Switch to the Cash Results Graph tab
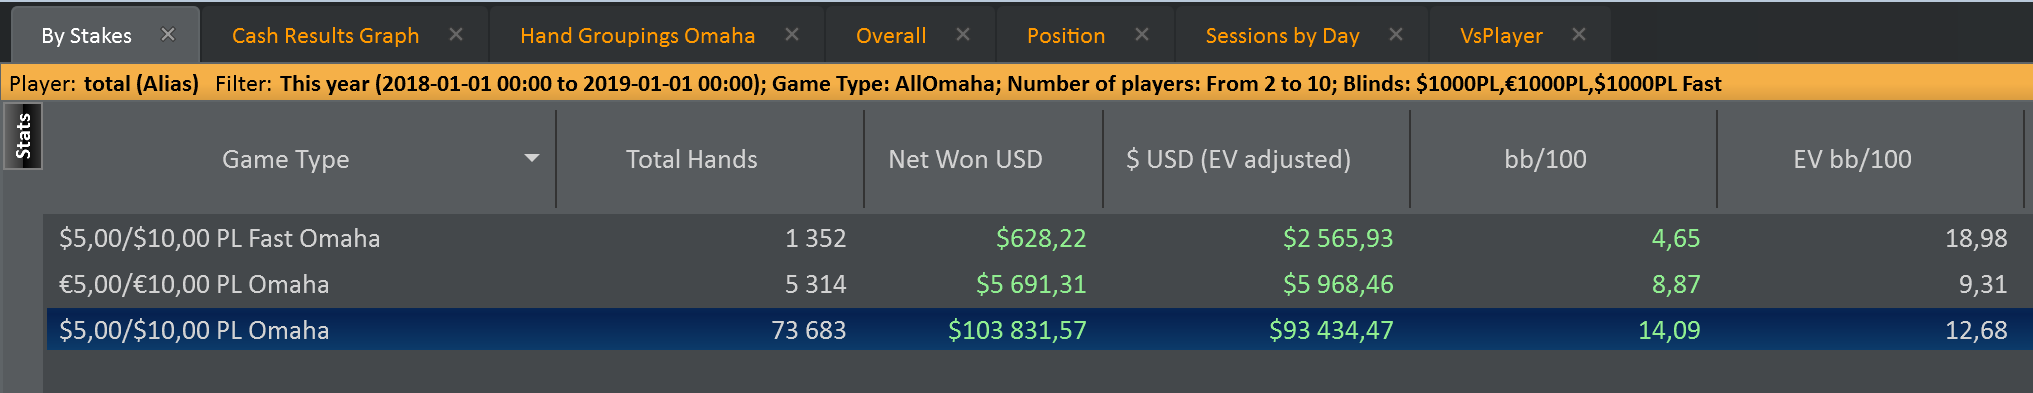This screenshot has width=2033, height=393. tap(325, 36)
